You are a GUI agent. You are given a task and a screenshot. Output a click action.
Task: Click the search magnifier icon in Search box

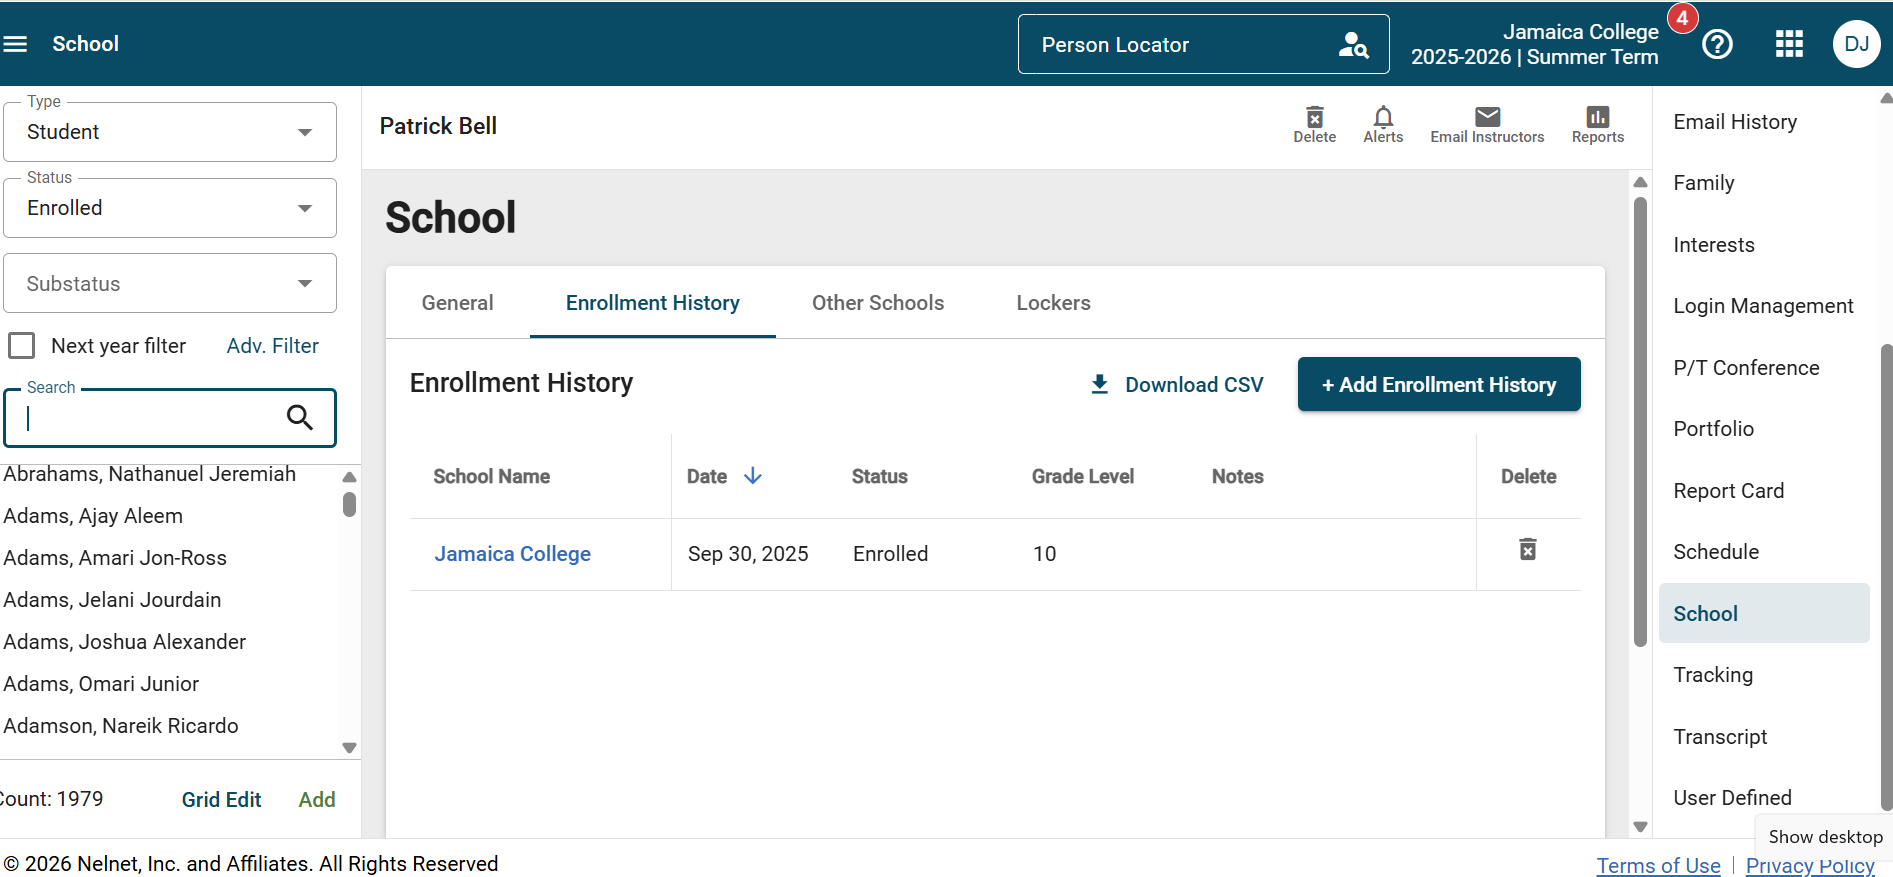point(300,417)
